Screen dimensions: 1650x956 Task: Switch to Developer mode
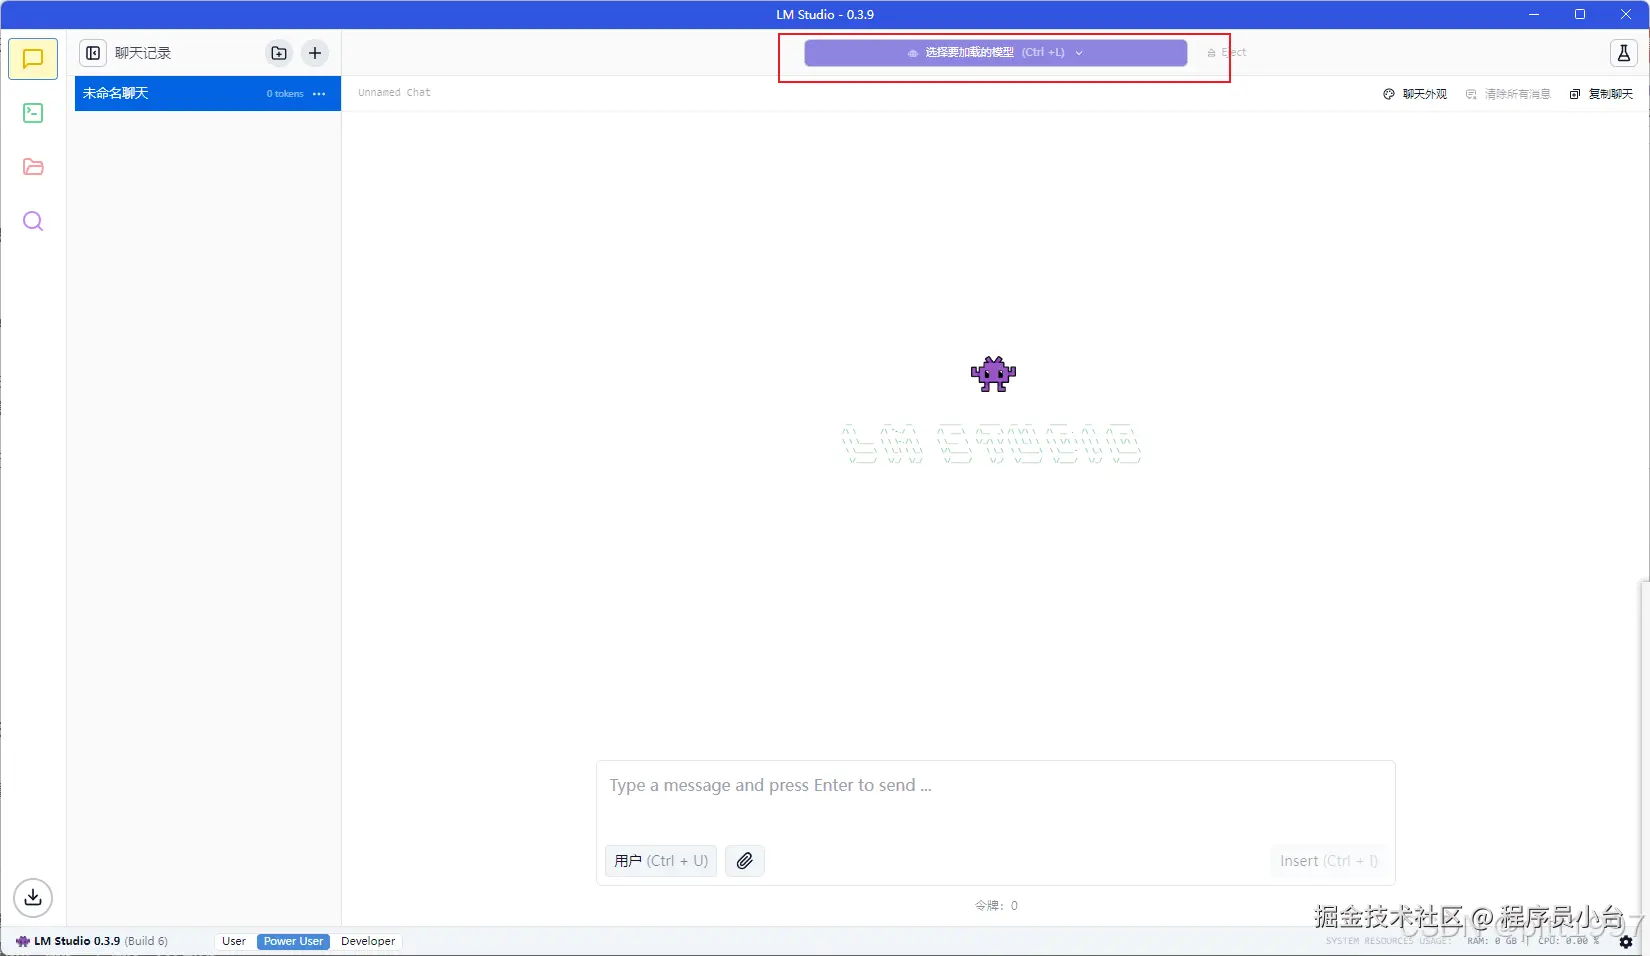point(368,942)
